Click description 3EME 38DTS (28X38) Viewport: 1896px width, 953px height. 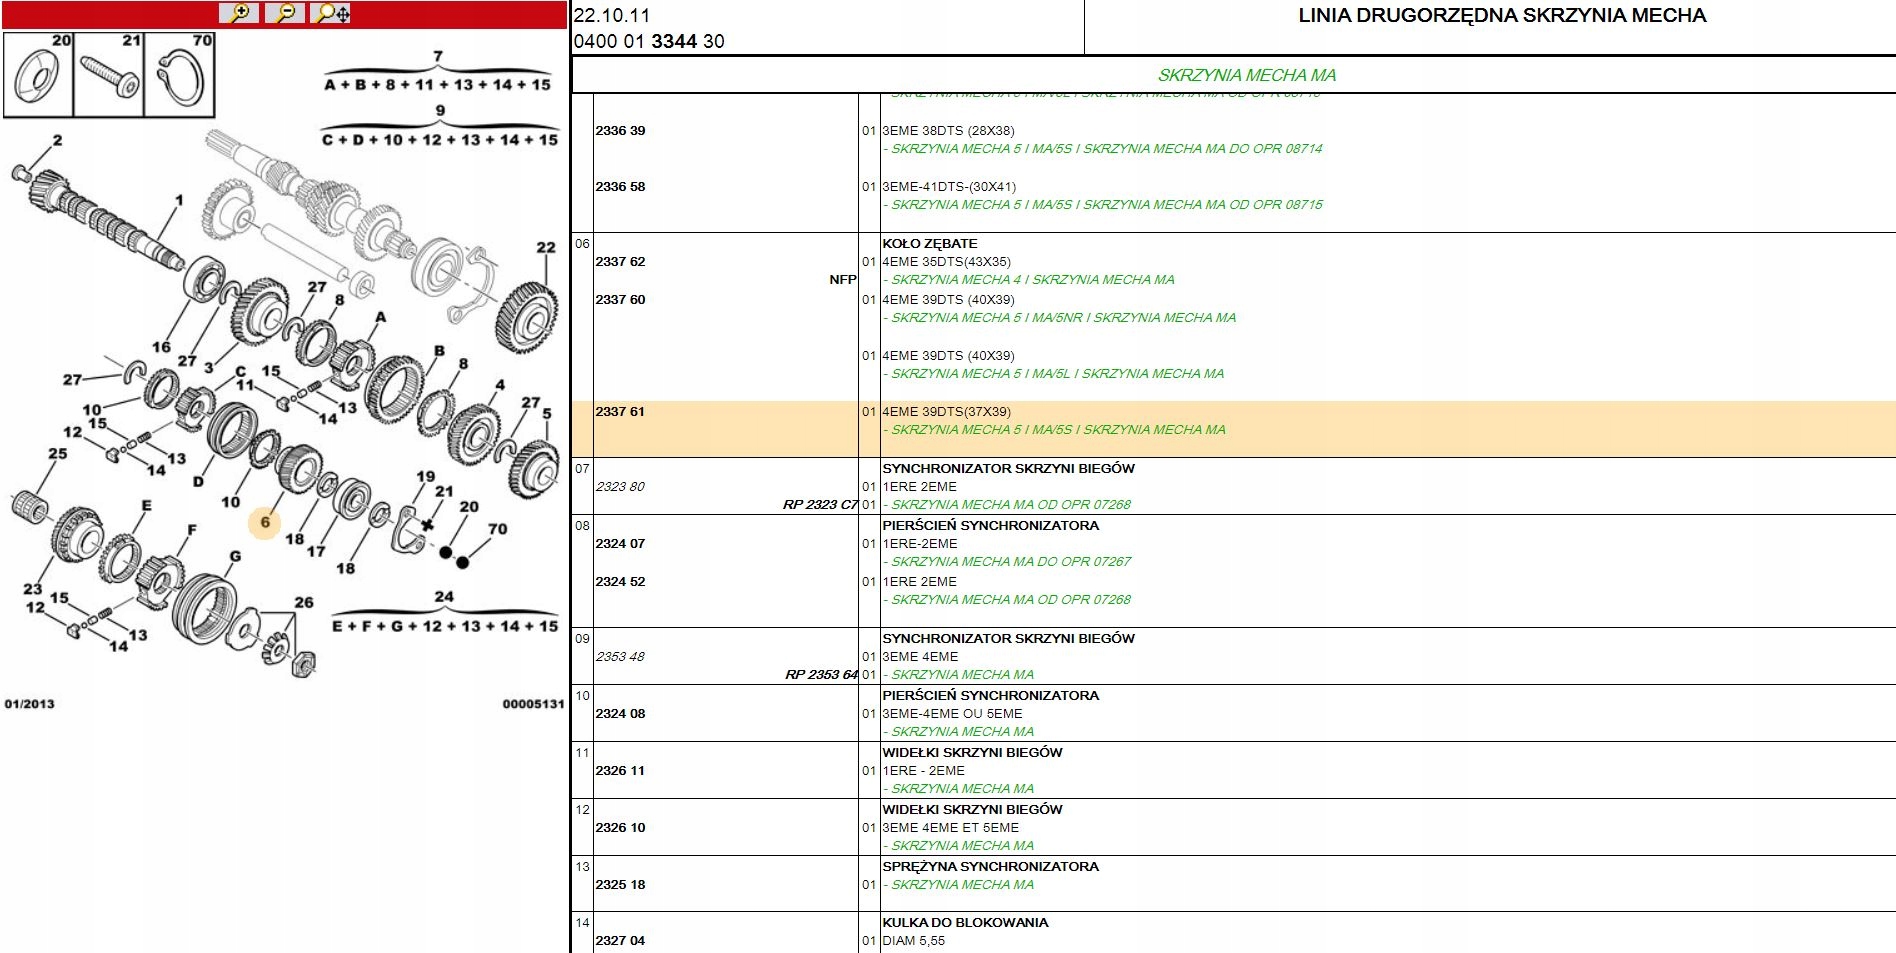(x=948, y=130)
